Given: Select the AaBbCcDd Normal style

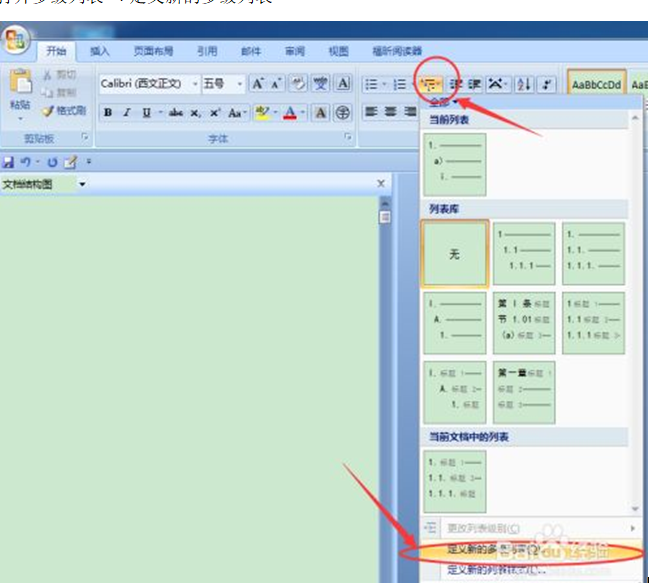Looking at the screenshot, I should click(596, 85).
